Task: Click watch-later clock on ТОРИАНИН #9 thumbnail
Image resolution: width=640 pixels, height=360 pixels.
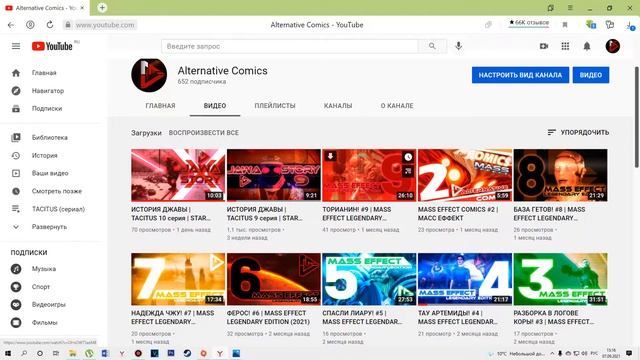Action: pyautogui.click(x=408, y=157)
